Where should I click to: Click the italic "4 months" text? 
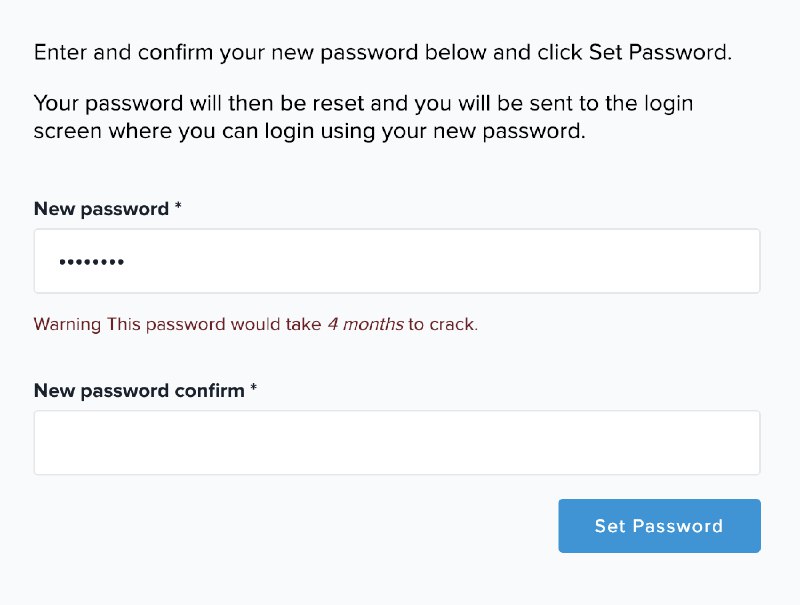click(365, 324)
